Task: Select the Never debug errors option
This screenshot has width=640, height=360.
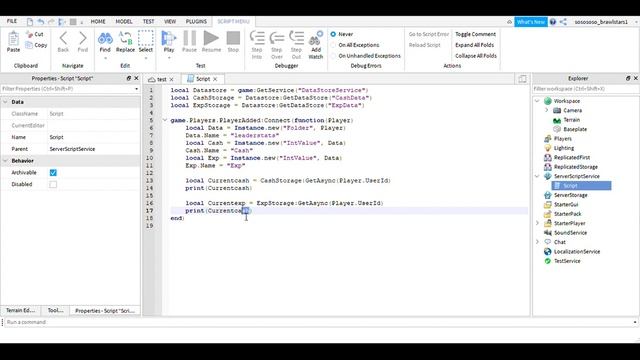Action: 333,34
